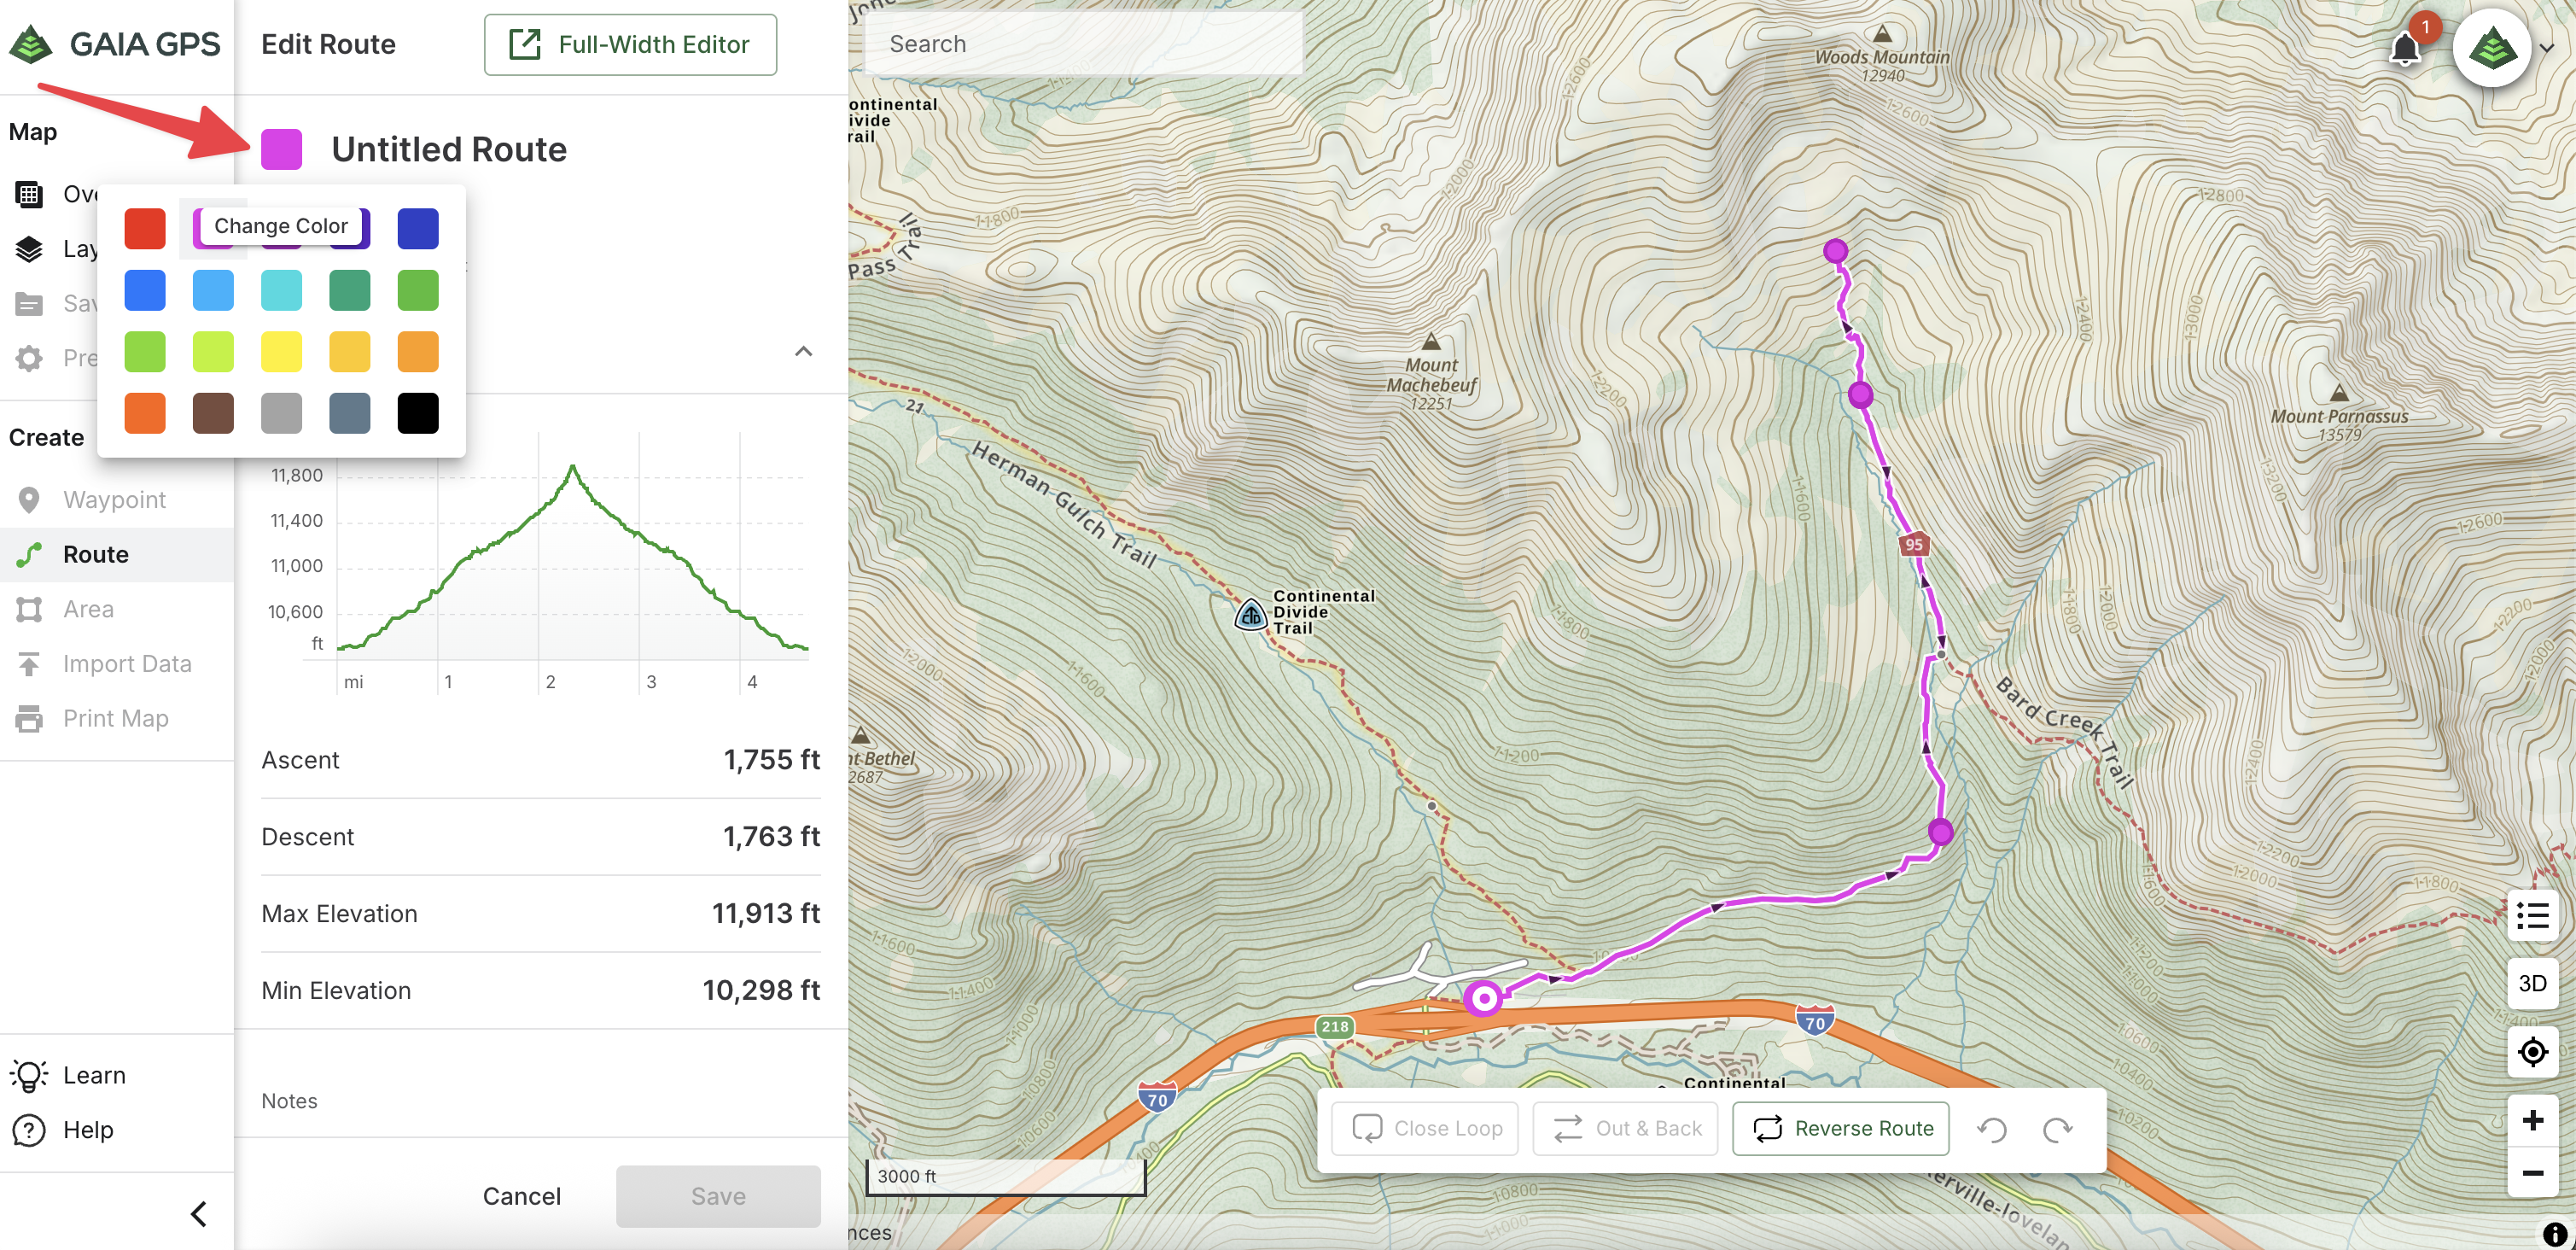Screen dimensions: 2576x1250
Task: Collapse the elevation stats section chevron
Action: [803, 351]
